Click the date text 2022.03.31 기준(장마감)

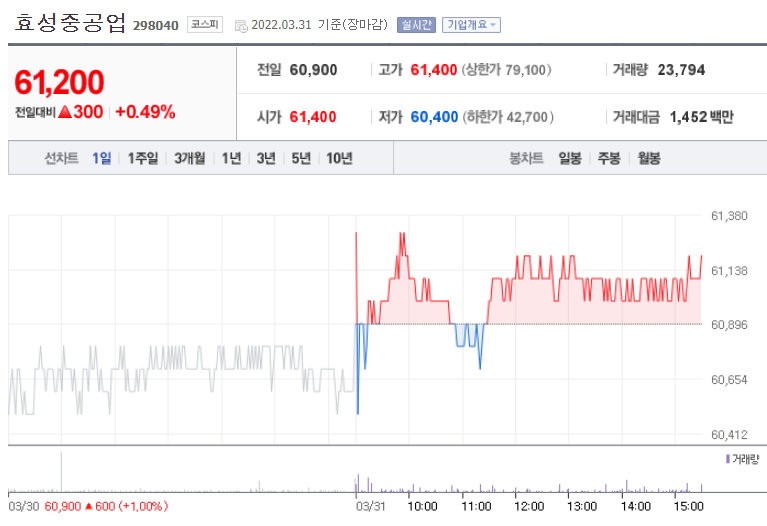(319, 24)
